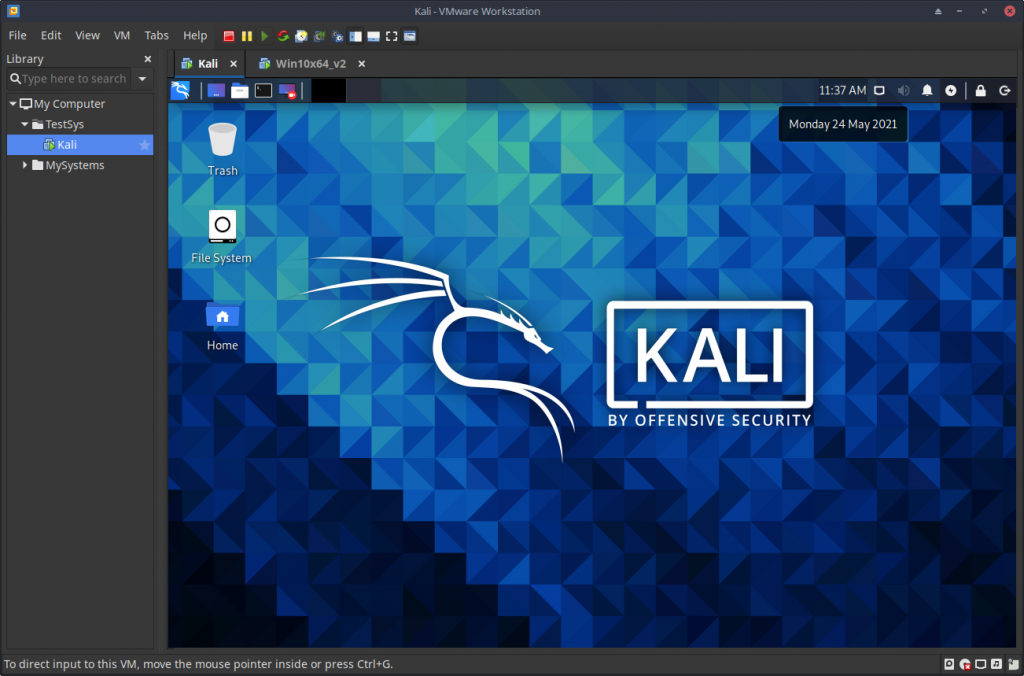Open the File menu
The image size is (1024, 676).
point(18,35)
